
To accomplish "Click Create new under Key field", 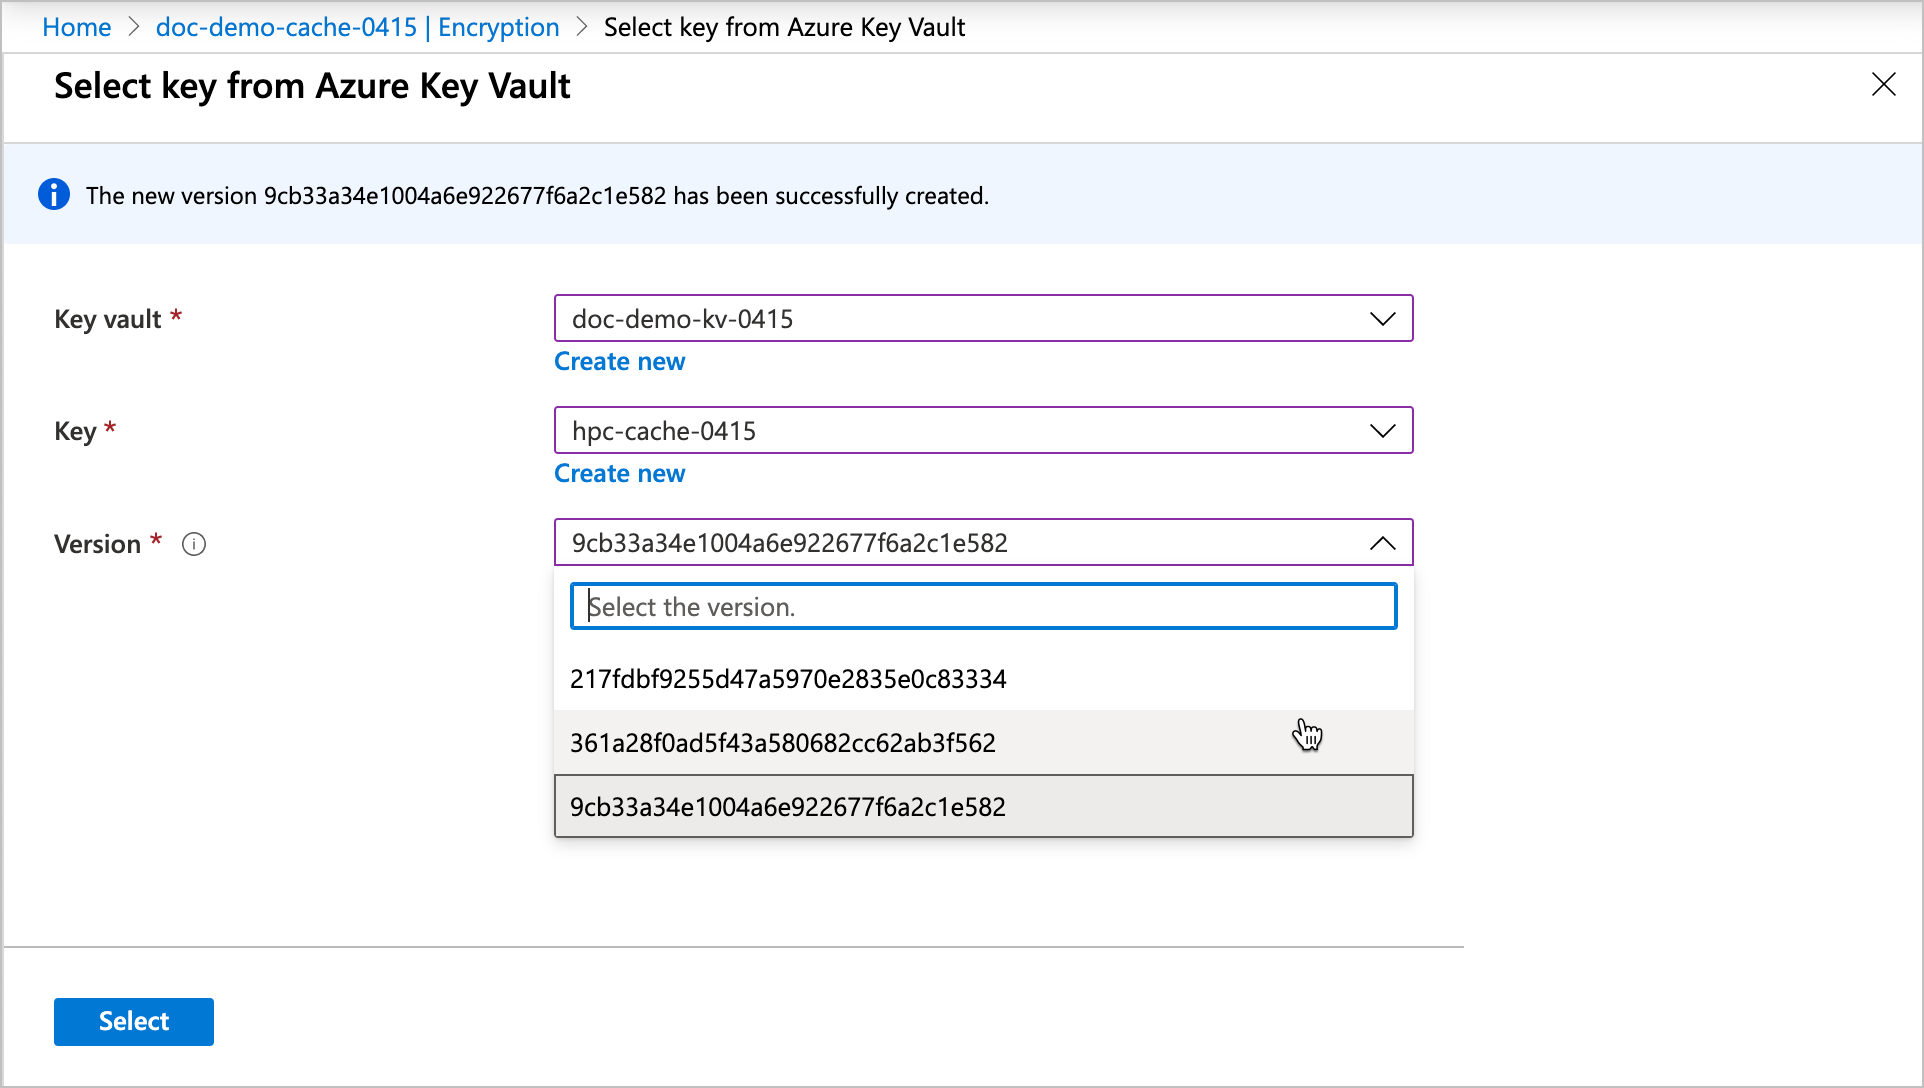I will 618,473.
